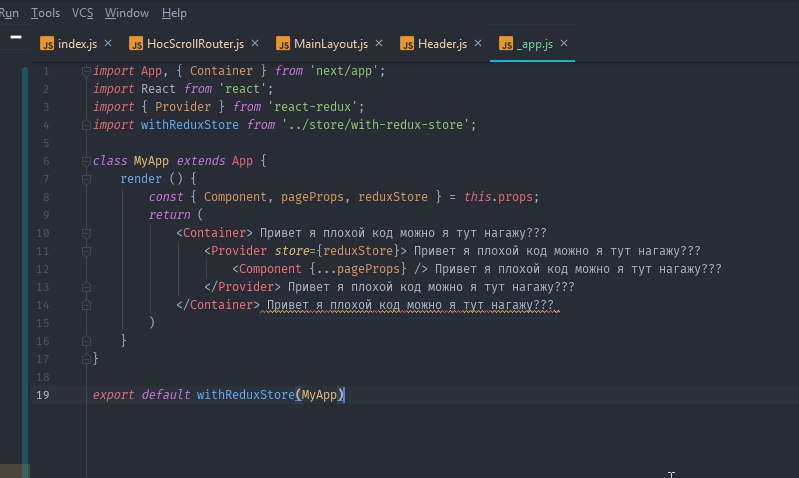Click the hide tool window minus icon
Viewport: 799px width, 478px height.
point(16,37)
